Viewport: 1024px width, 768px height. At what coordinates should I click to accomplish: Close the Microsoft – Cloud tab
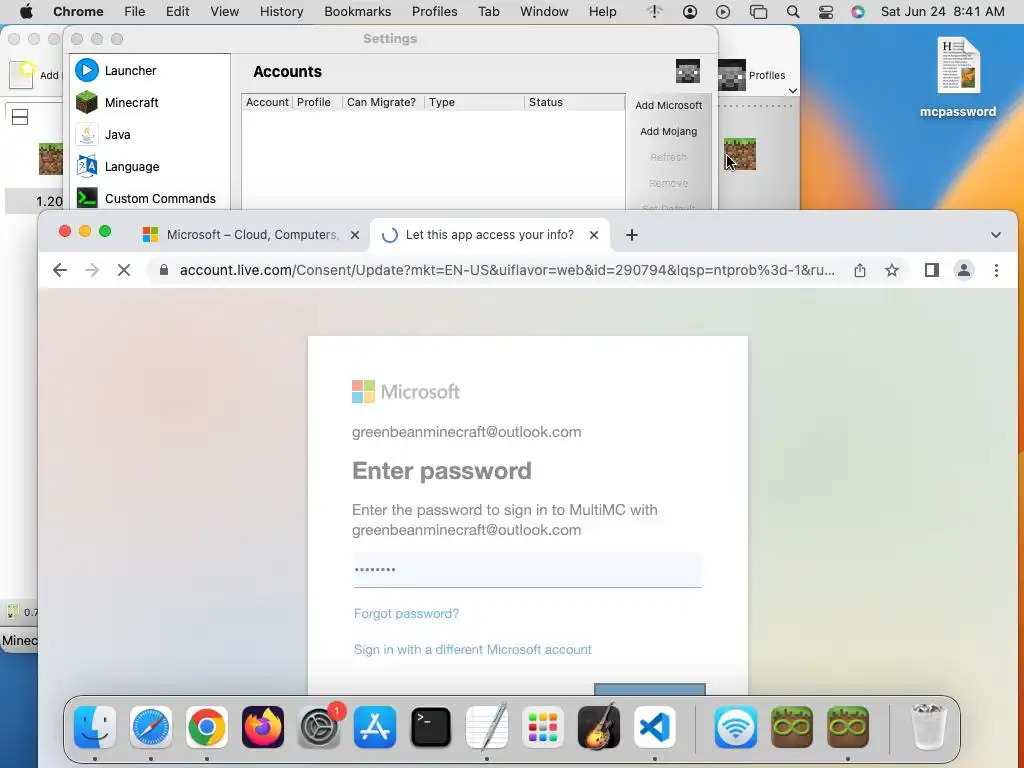[355, 234]
